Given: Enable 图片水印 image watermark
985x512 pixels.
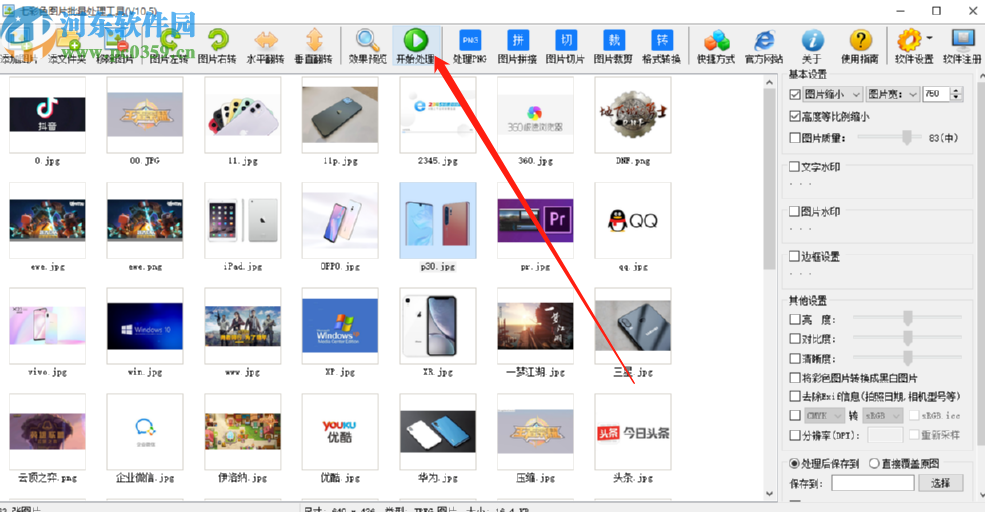Looking at the screenshot, I should click(795, 211).
